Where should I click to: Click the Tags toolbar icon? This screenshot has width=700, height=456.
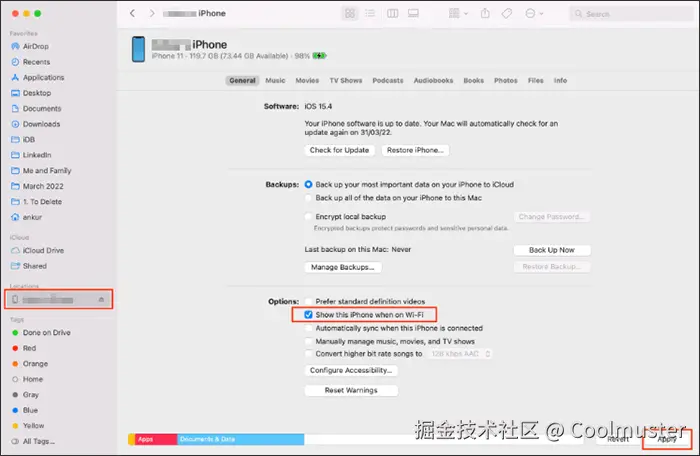tap(507, 13)
